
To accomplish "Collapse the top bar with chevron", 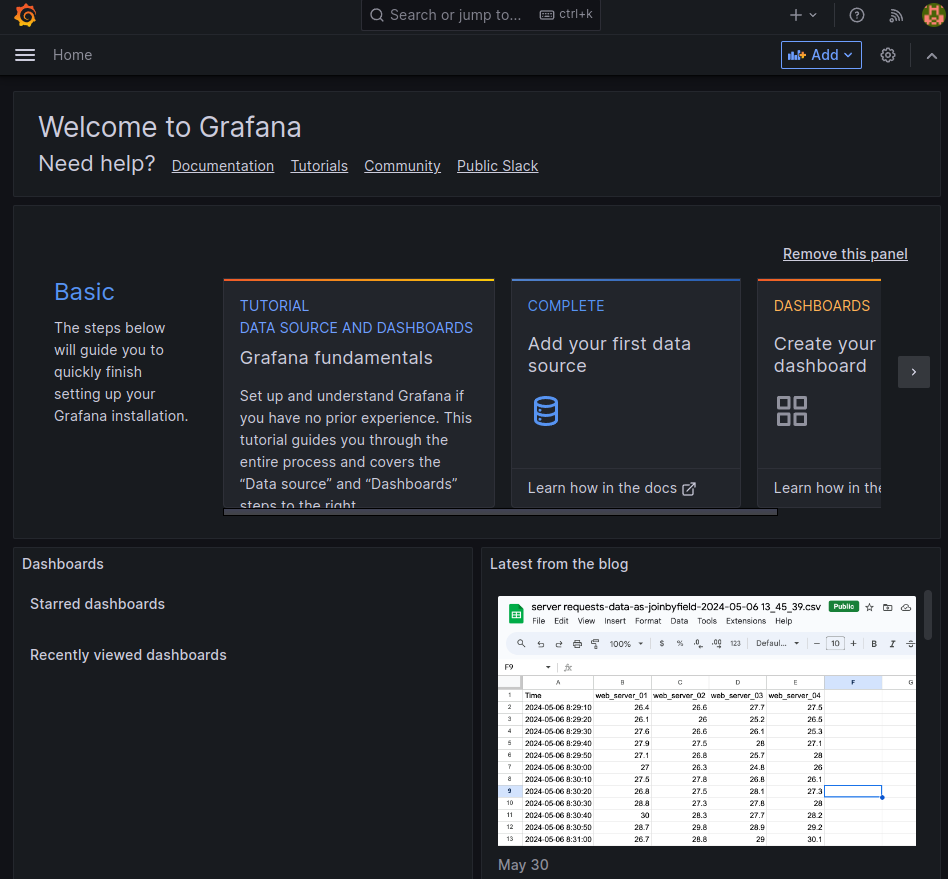I will tap(932, 55).
